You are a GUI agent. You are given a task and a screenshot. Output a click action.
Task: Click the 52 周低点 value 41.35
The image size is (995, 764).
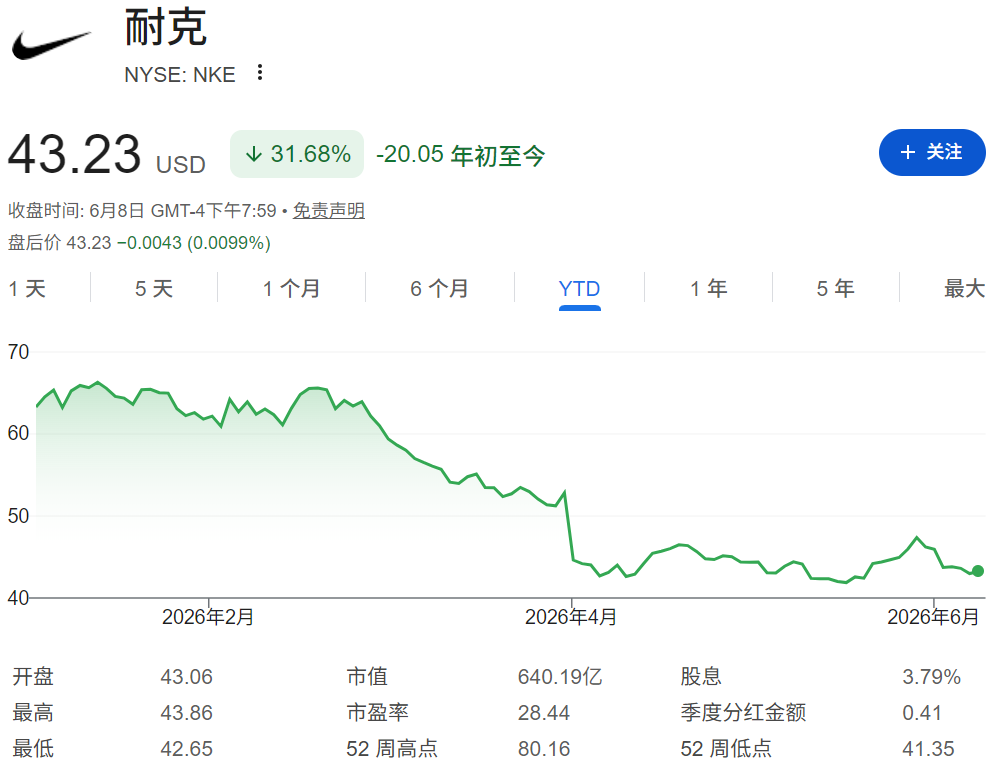928,749
